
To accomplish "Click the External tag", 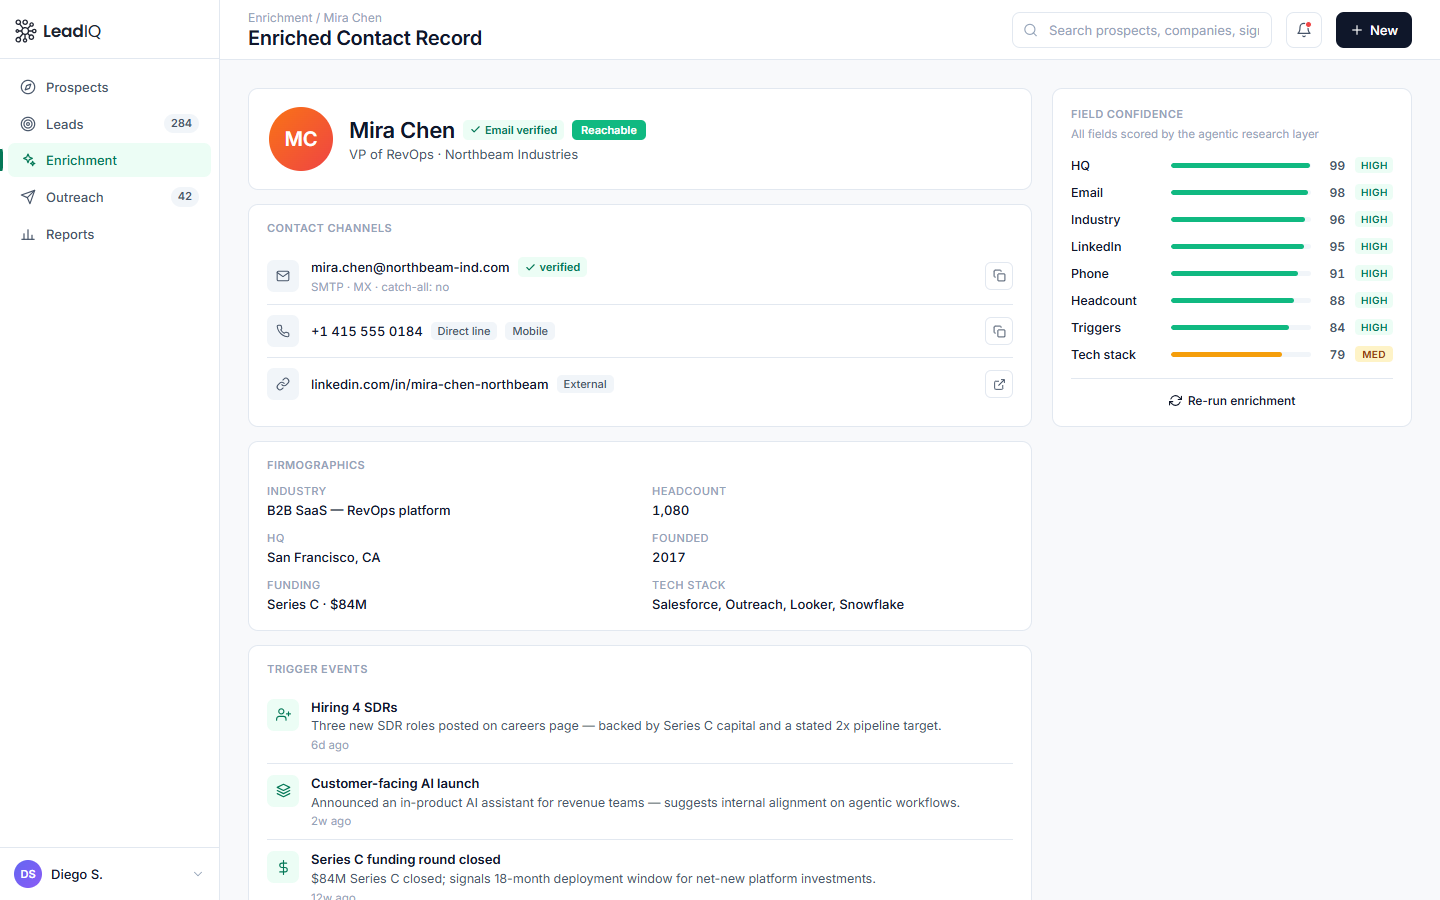I will coord(585,384).
